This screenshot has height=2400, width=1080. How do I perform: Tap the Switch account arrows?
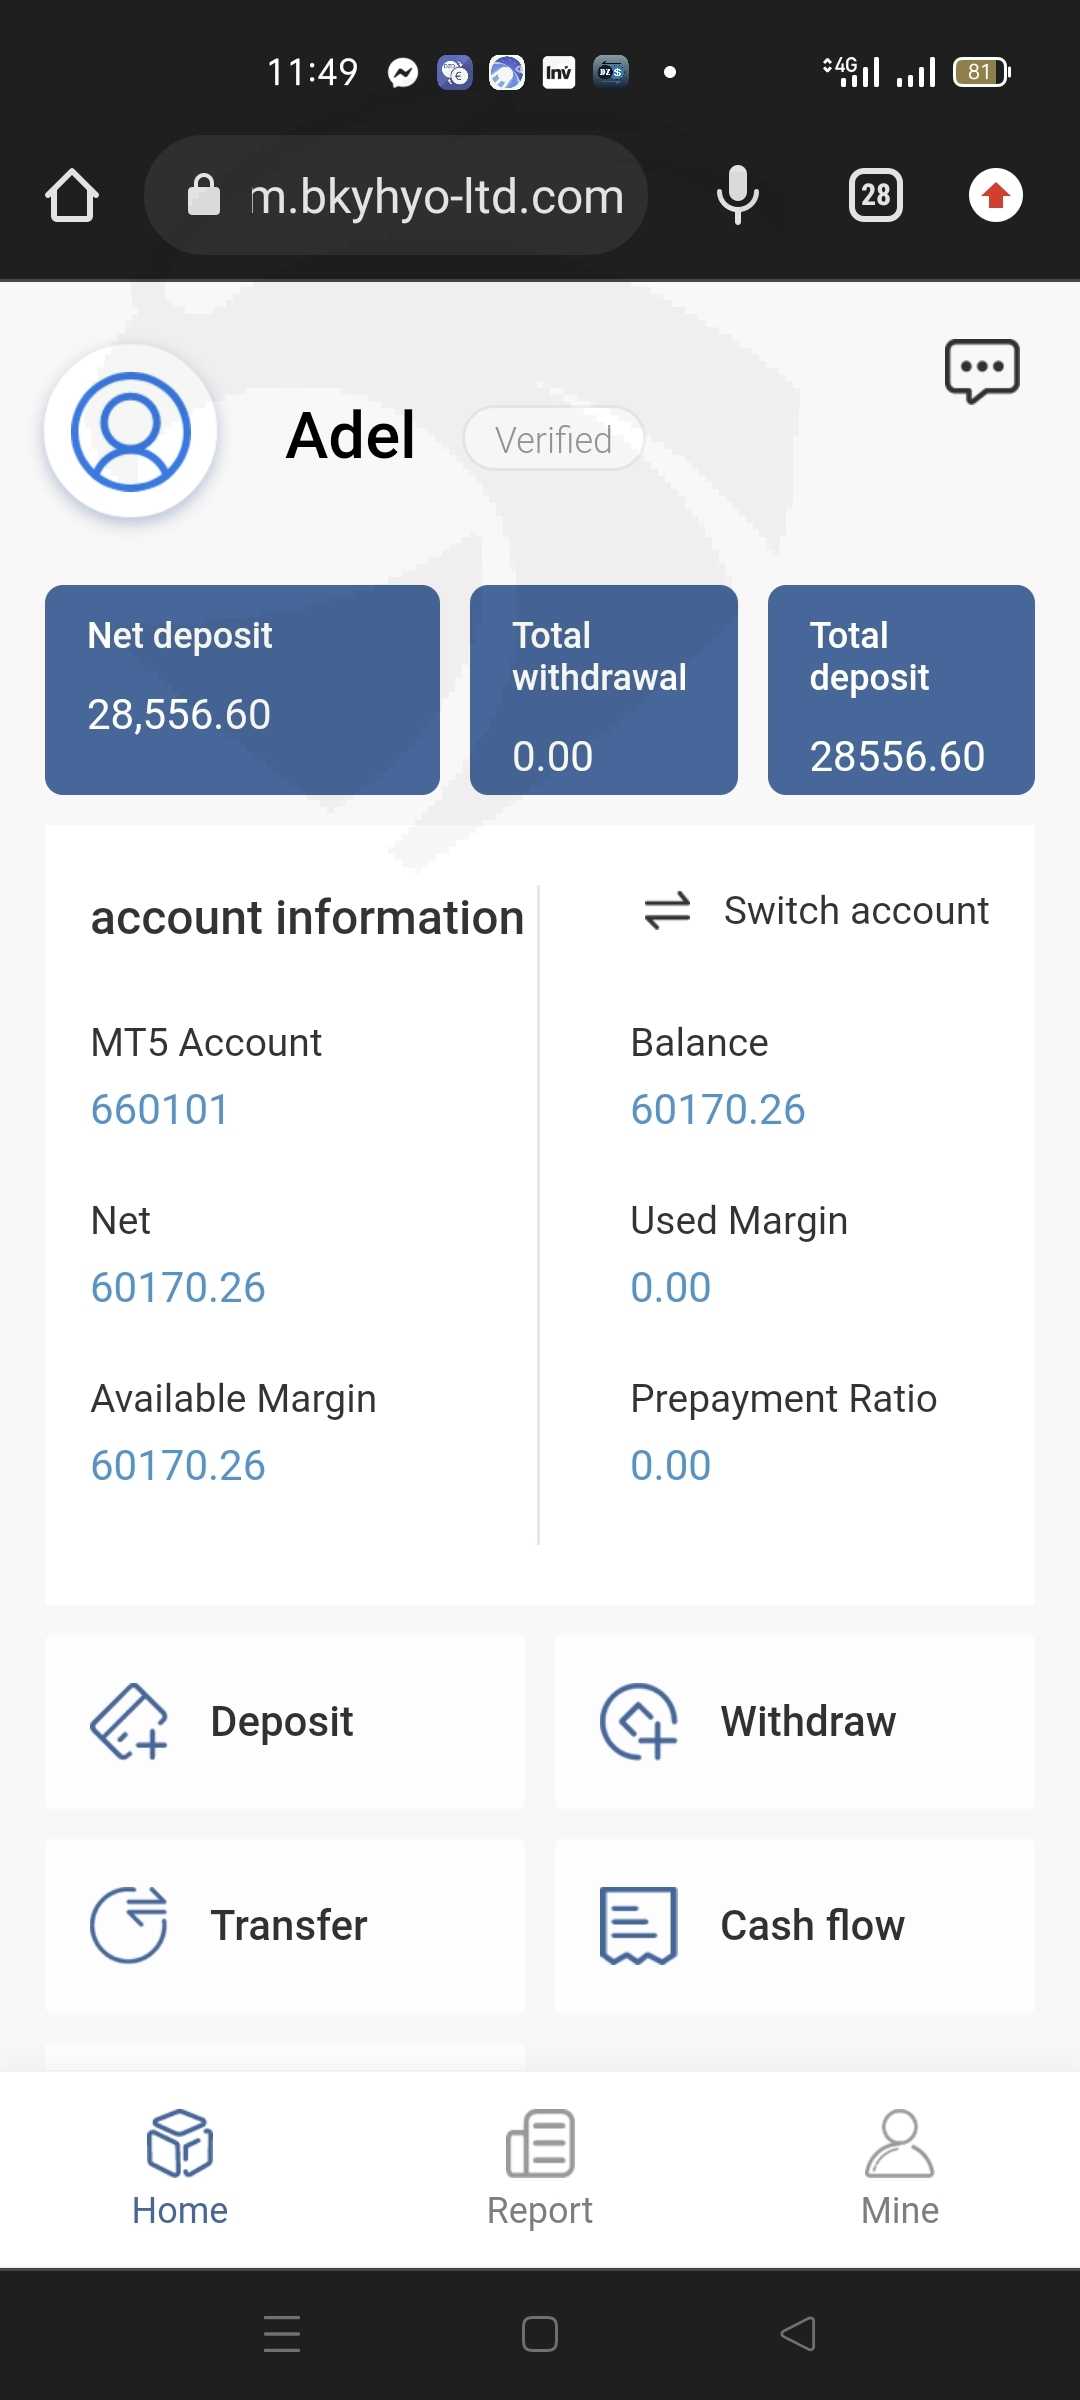tap(668, 911)
